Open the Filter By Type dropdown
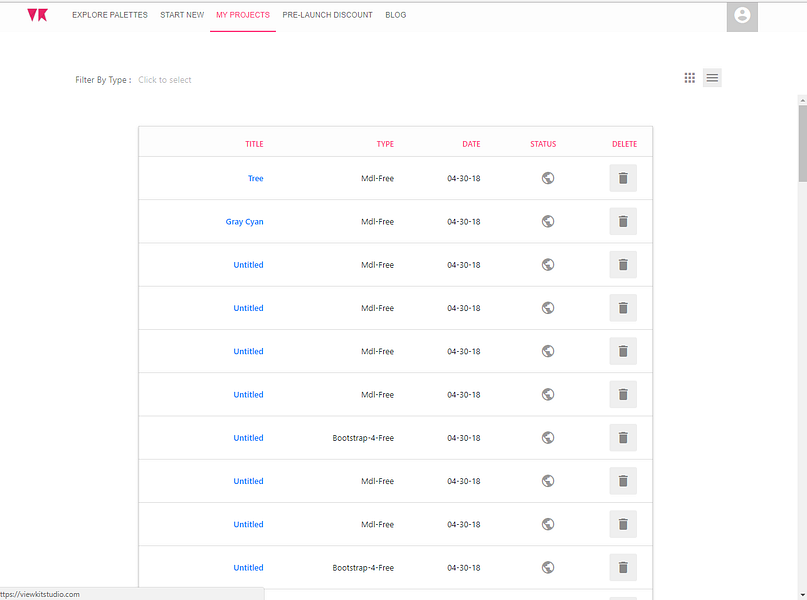Viewport: 807px width, 600px height. [165, 80]
